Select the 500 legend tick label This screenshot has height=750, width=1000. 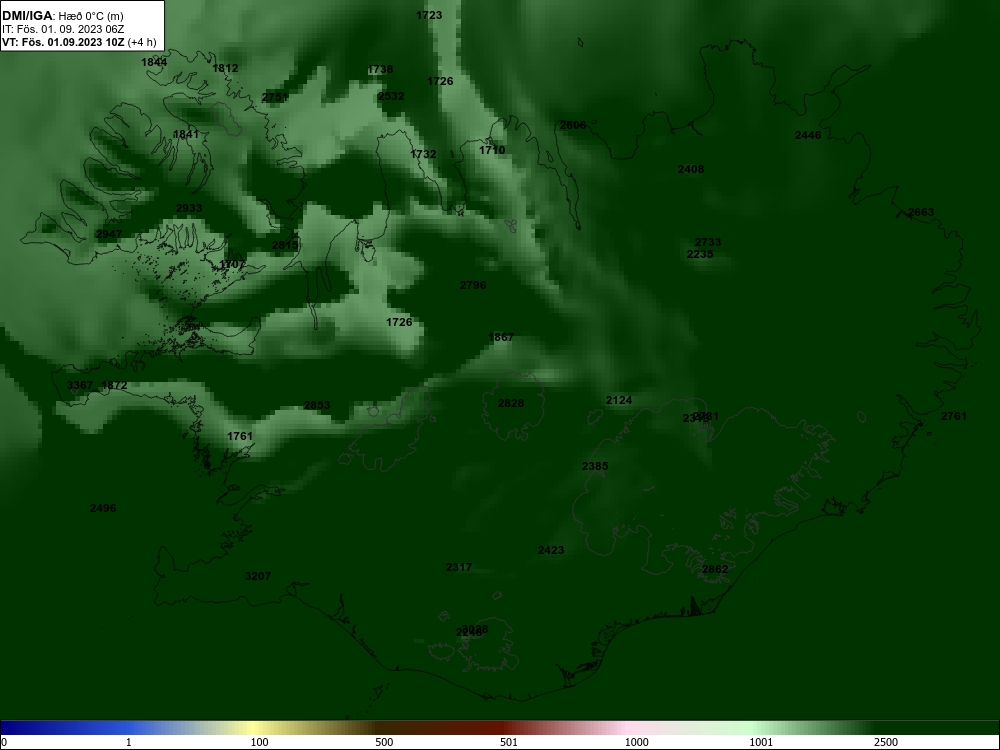(x=384, y=742)
